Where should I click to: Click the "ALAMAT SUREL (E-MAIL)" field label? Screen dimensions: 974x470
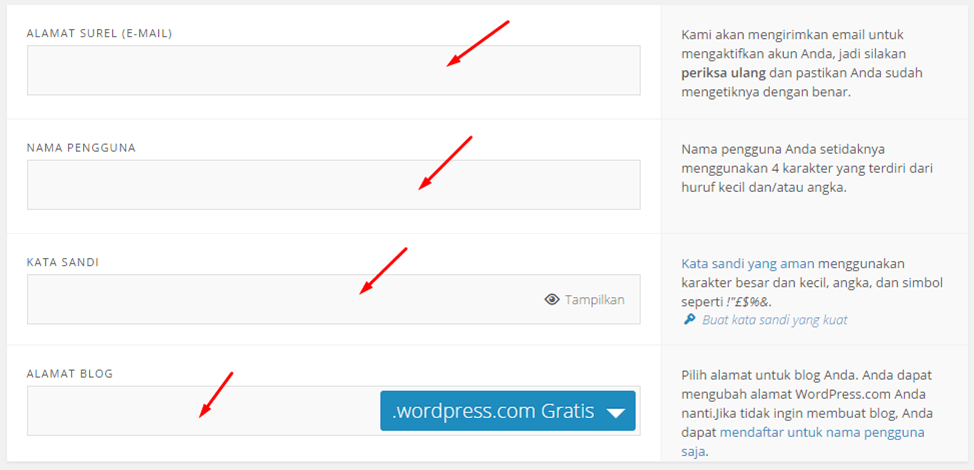pyautogui.click(x=100, y=34)
